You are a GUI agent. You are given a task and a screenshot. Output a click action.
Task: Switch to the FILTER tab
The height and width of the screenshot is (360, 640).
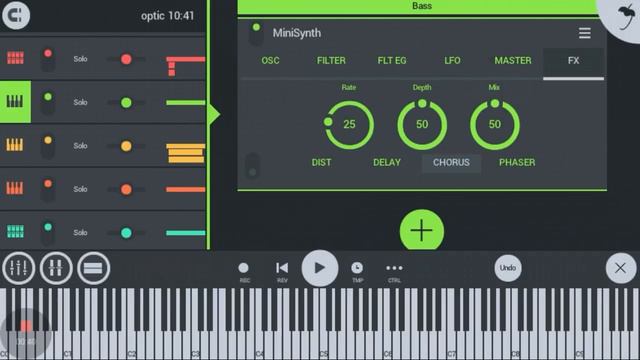tap(331, 60)
